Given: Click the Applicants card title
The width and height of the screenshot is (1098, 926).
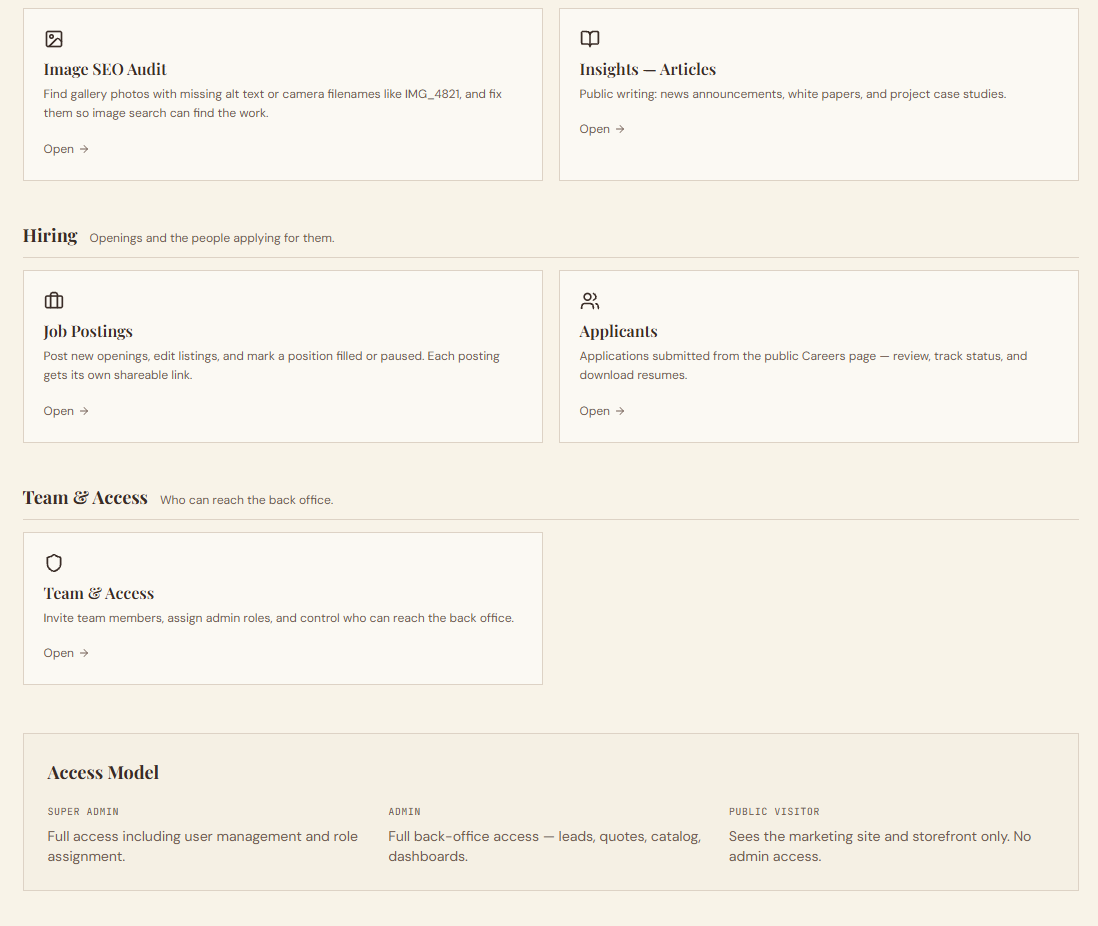Looking at the screenshot, I should click(618, 331).
